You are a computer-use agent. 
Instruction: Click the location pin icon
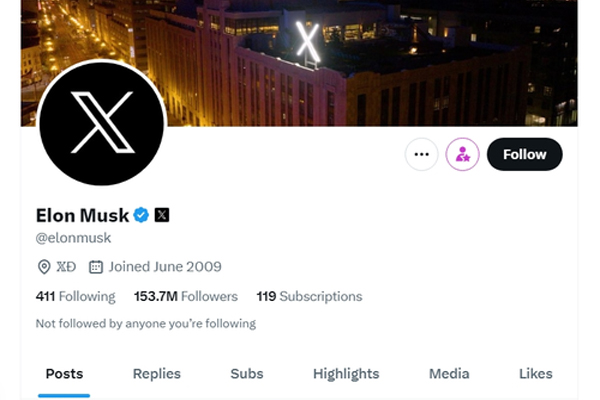click(44, 267)
